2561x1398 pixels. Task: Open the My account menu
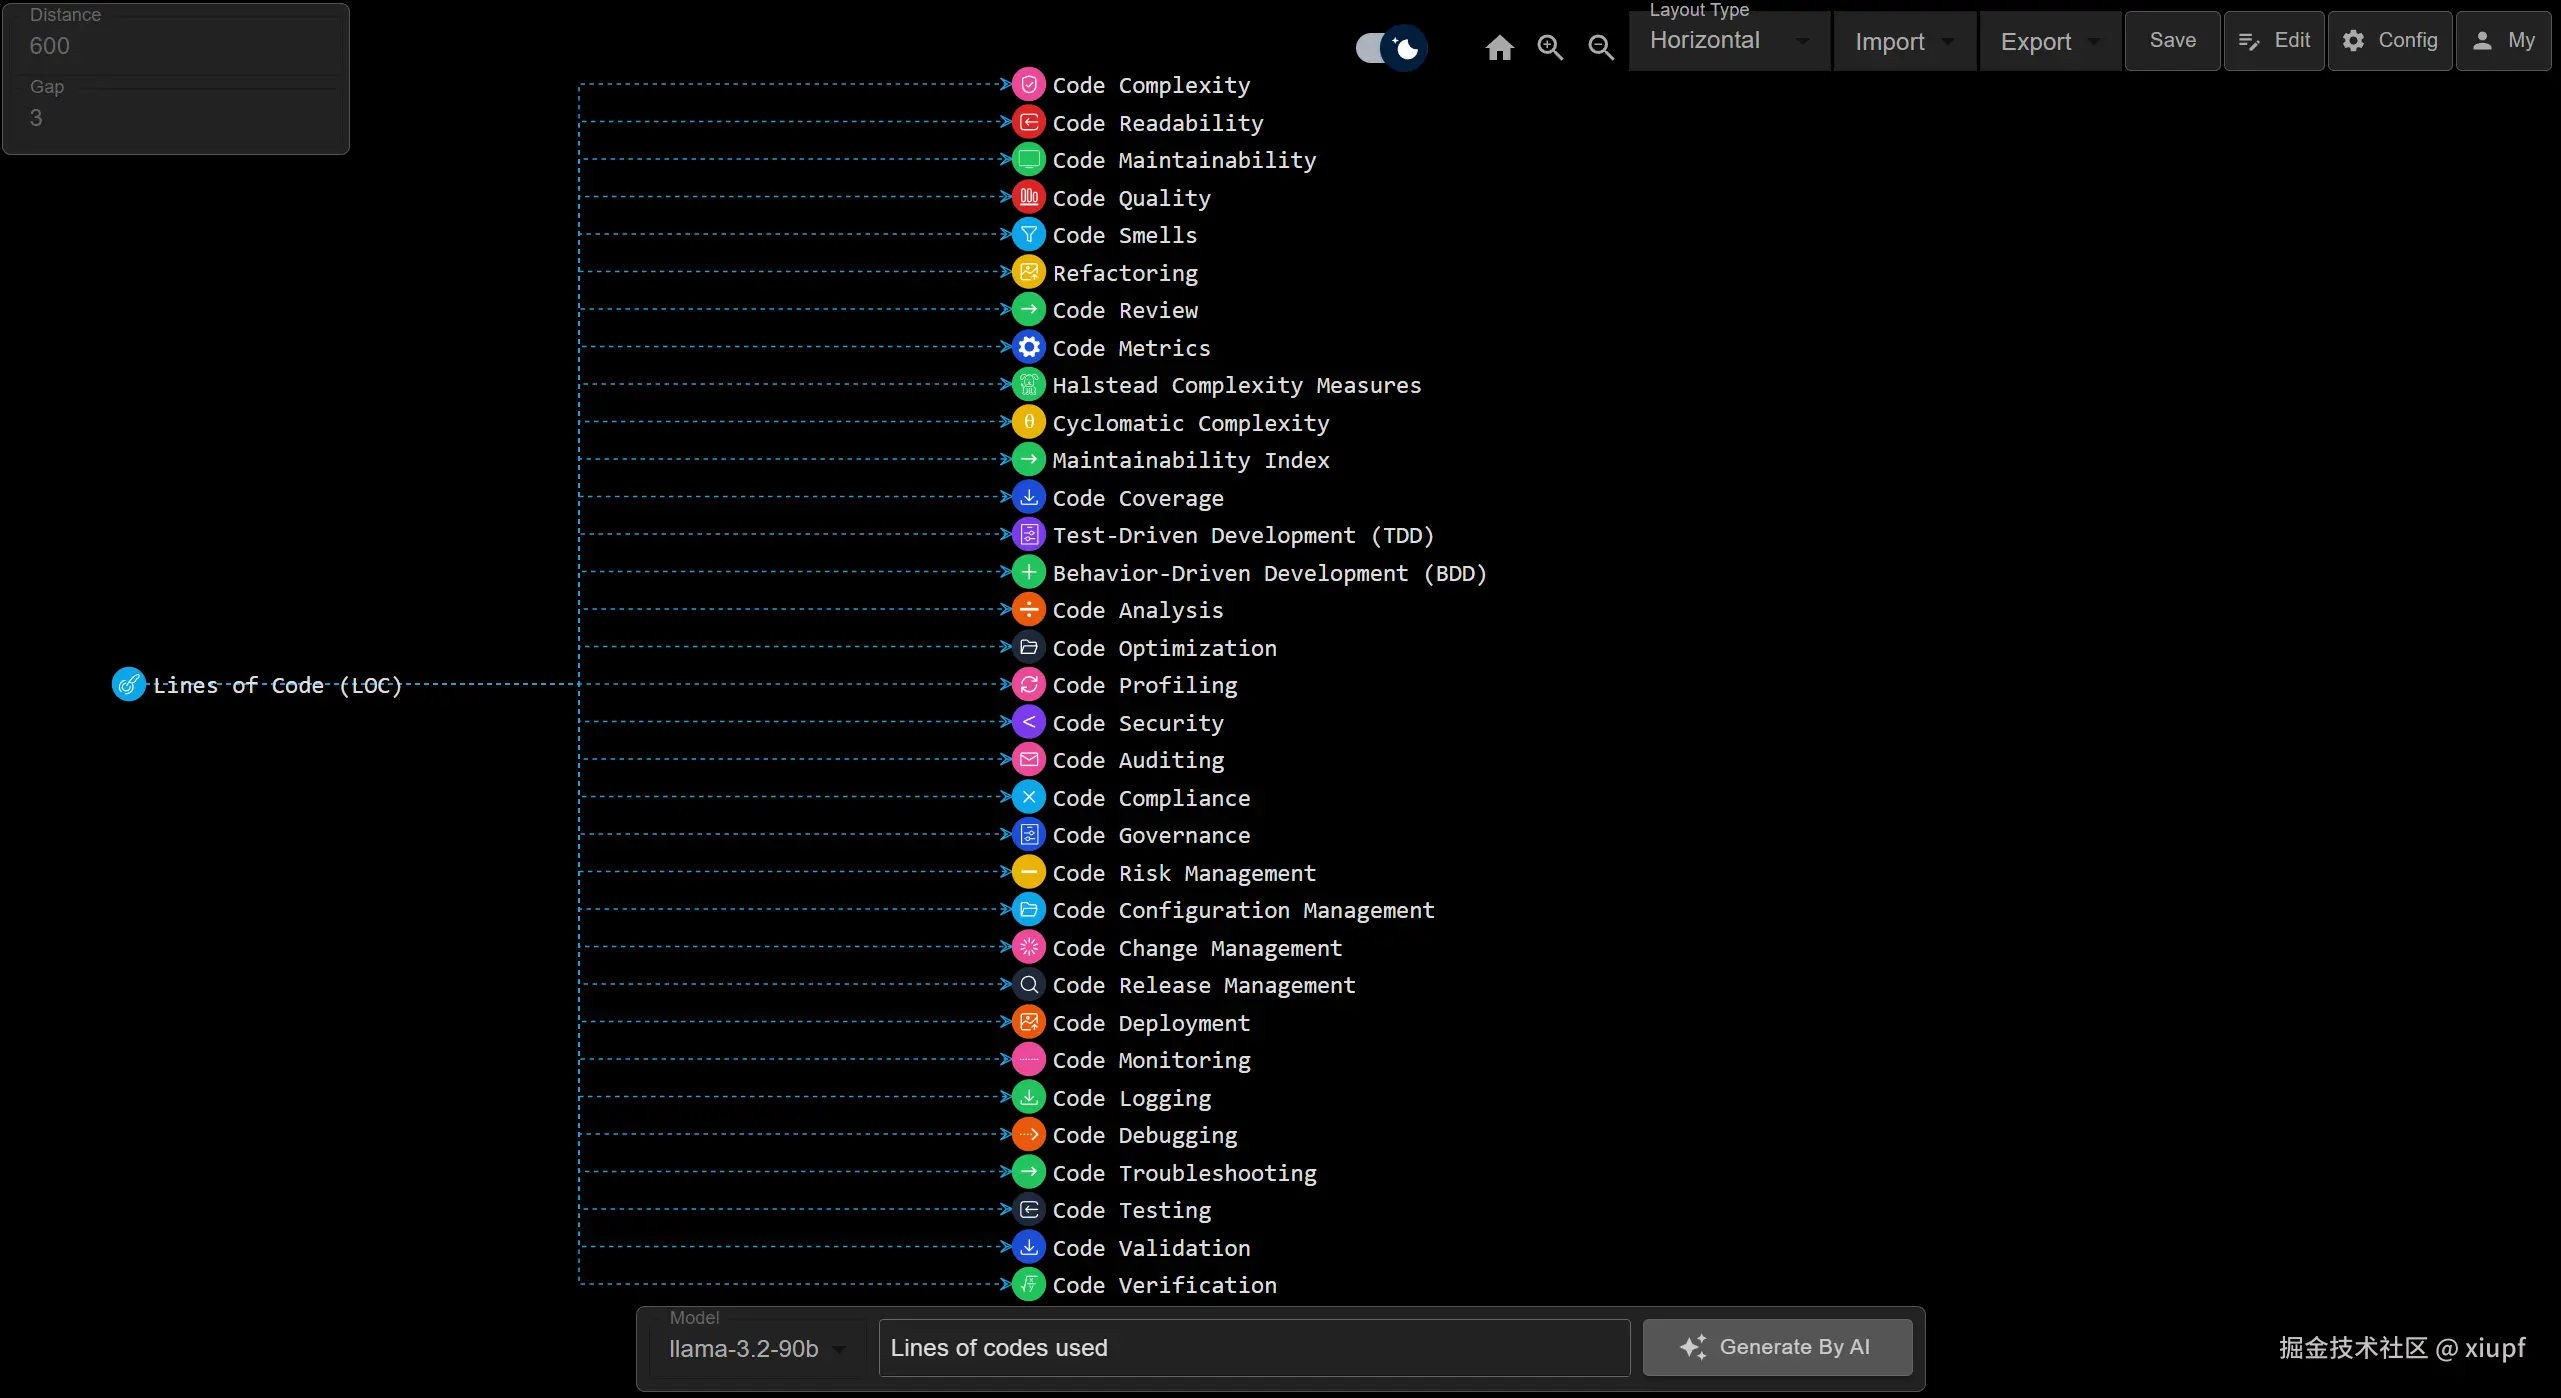[2503, 41]
